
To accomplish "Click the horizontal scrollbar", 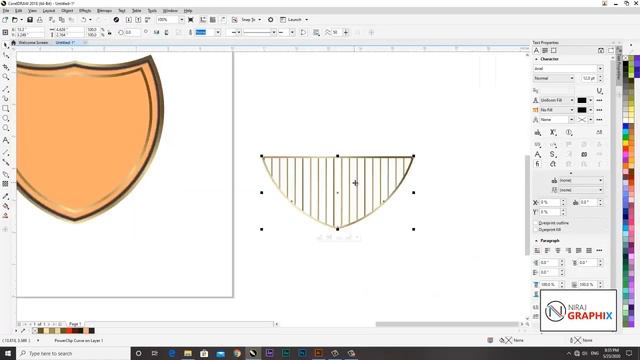I will (x=447, y=324).
